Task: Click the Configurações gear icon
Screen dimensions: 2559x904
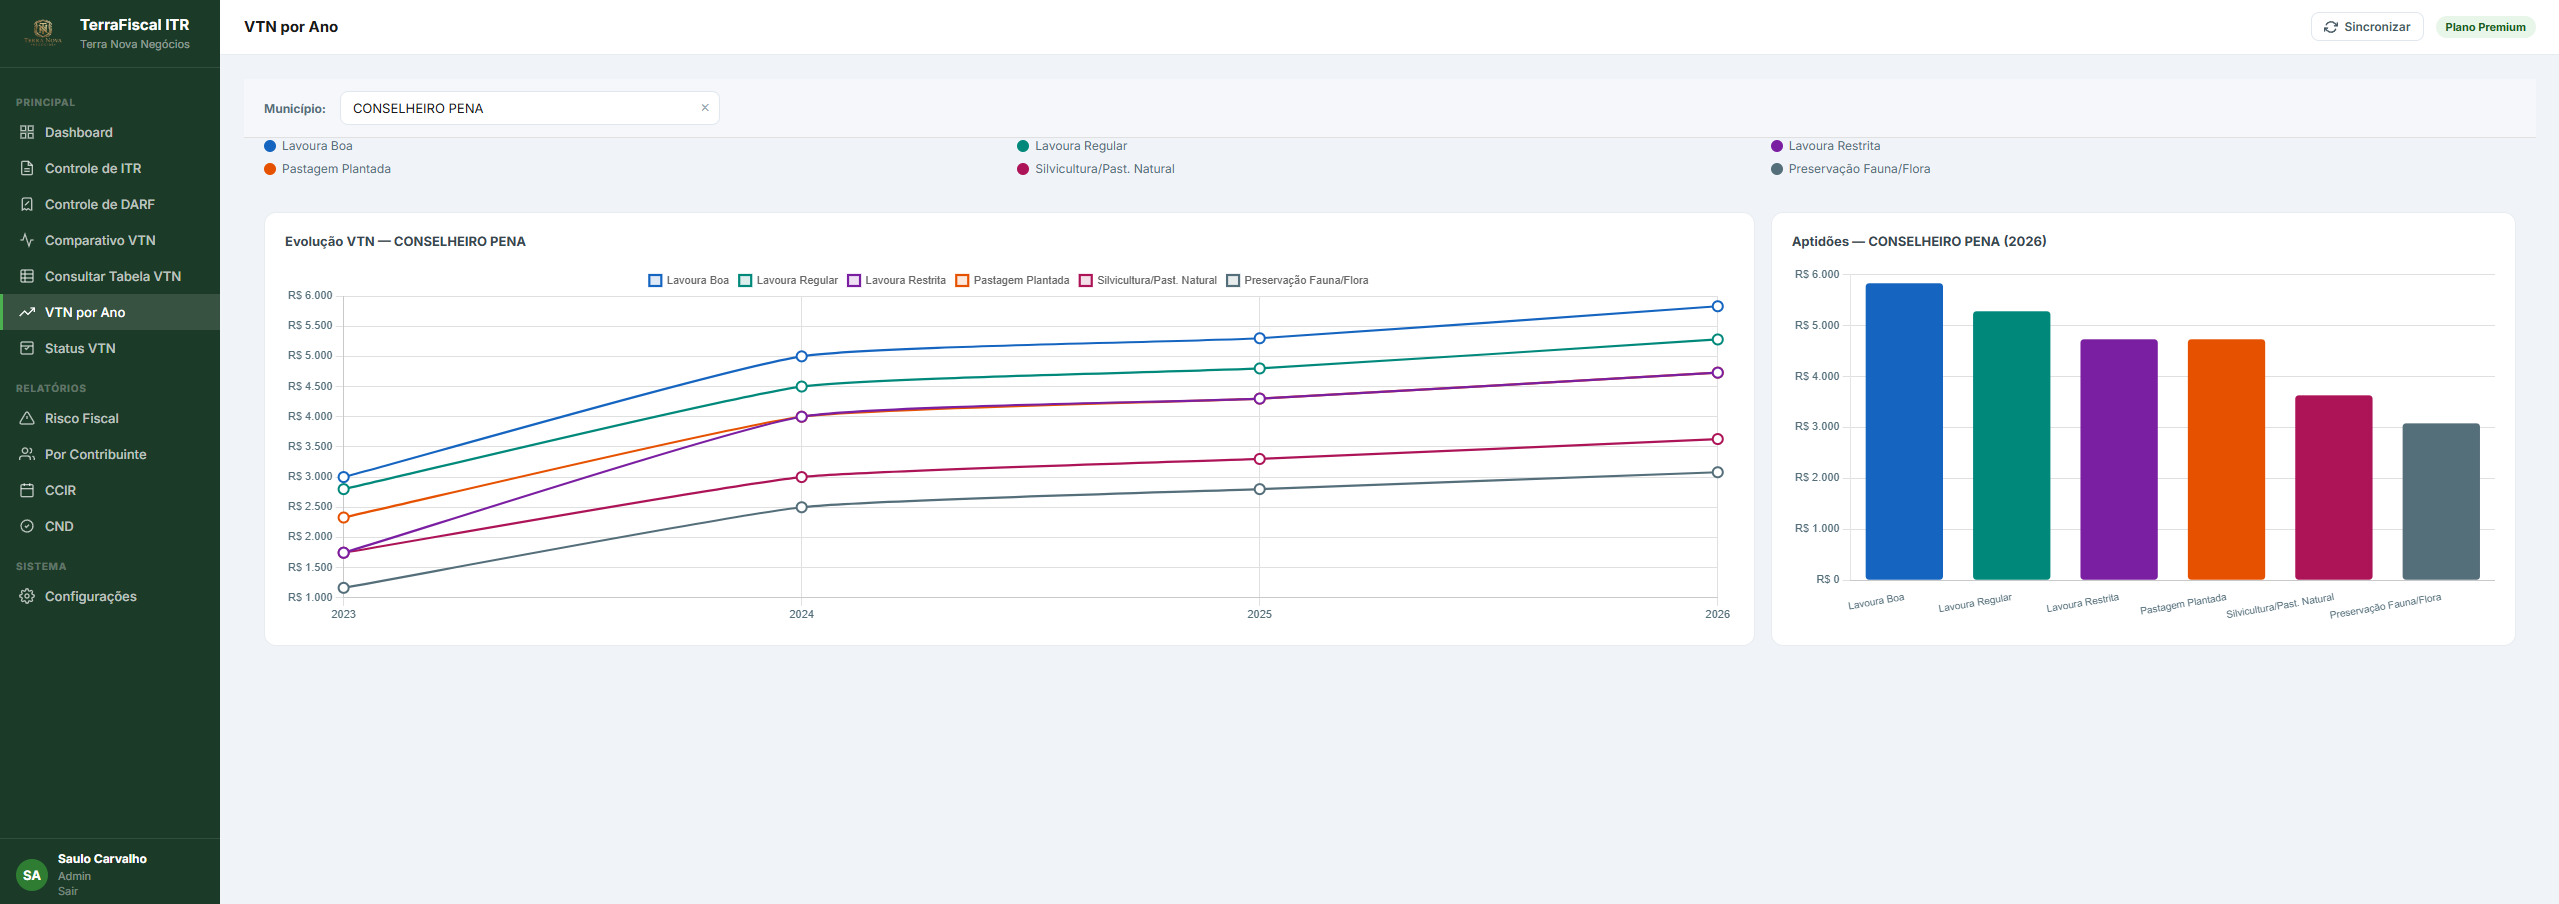Action: [x=27, y=596]
